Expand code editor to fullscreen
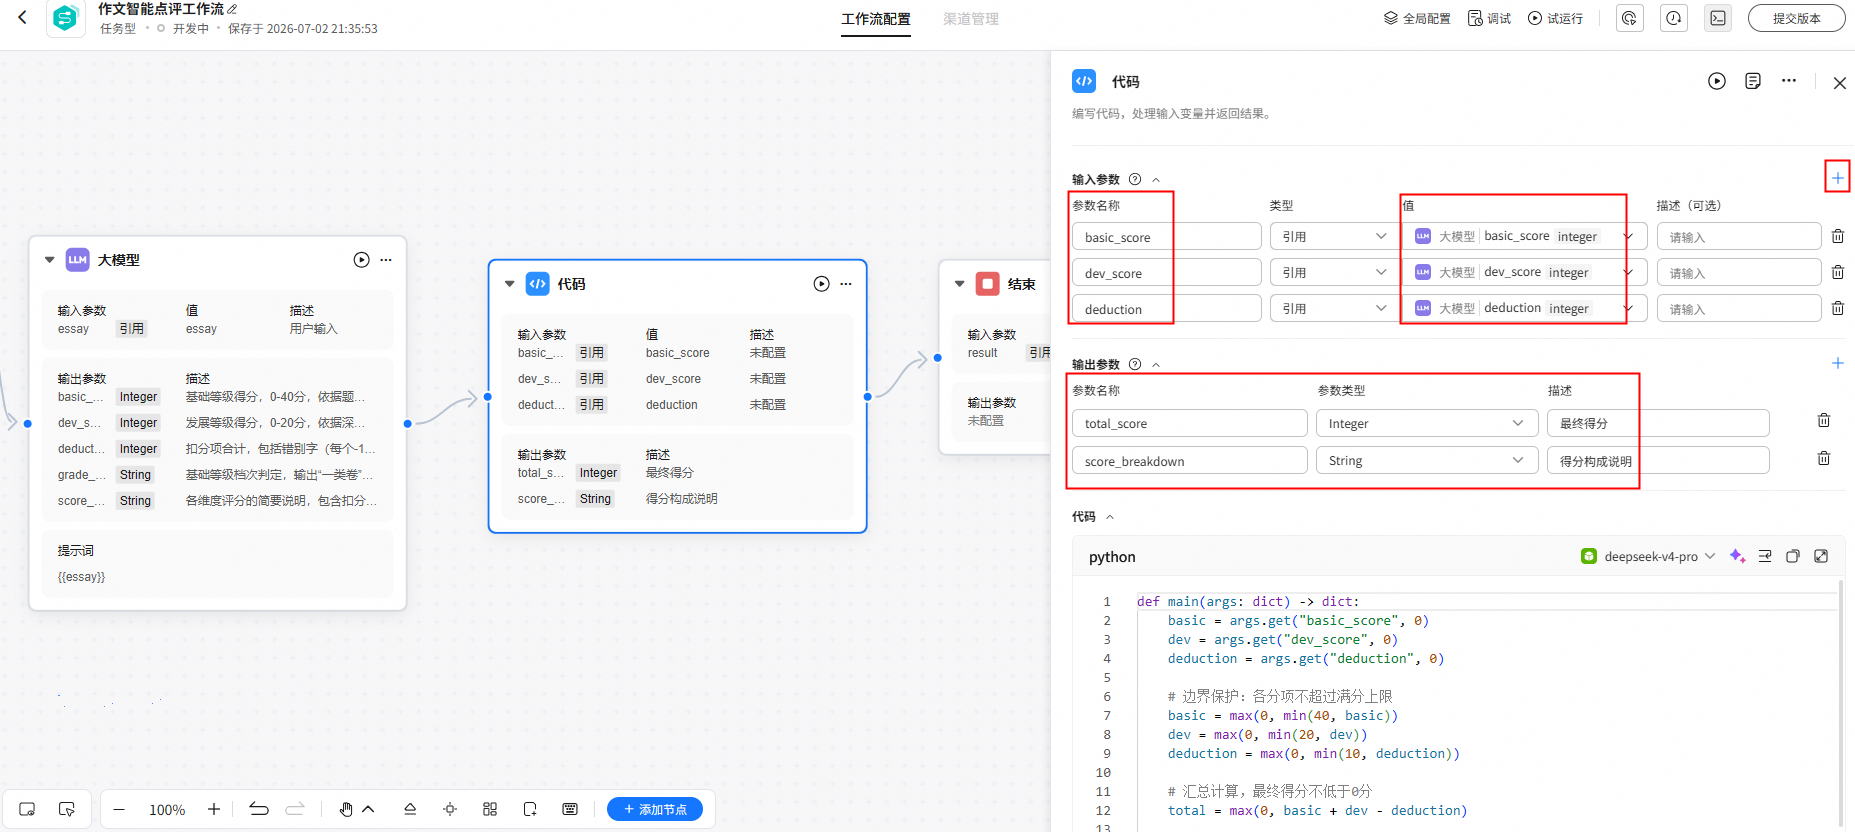This screenshot has width=1855, height=832. point(1821,556)
